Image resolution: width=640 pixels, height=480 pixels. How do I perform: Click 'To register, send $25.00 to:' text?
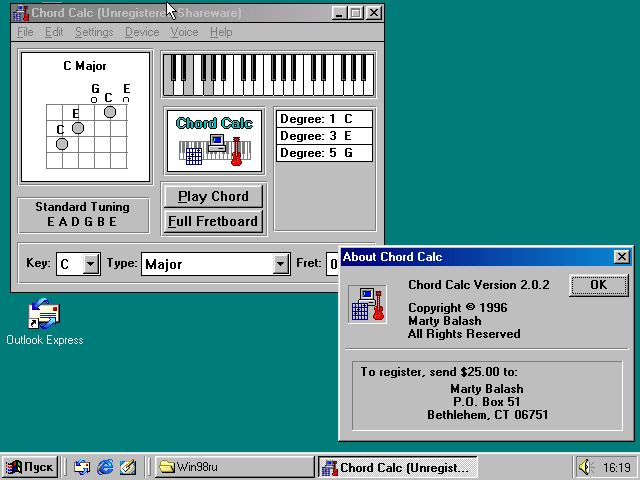tap(439, 372)
